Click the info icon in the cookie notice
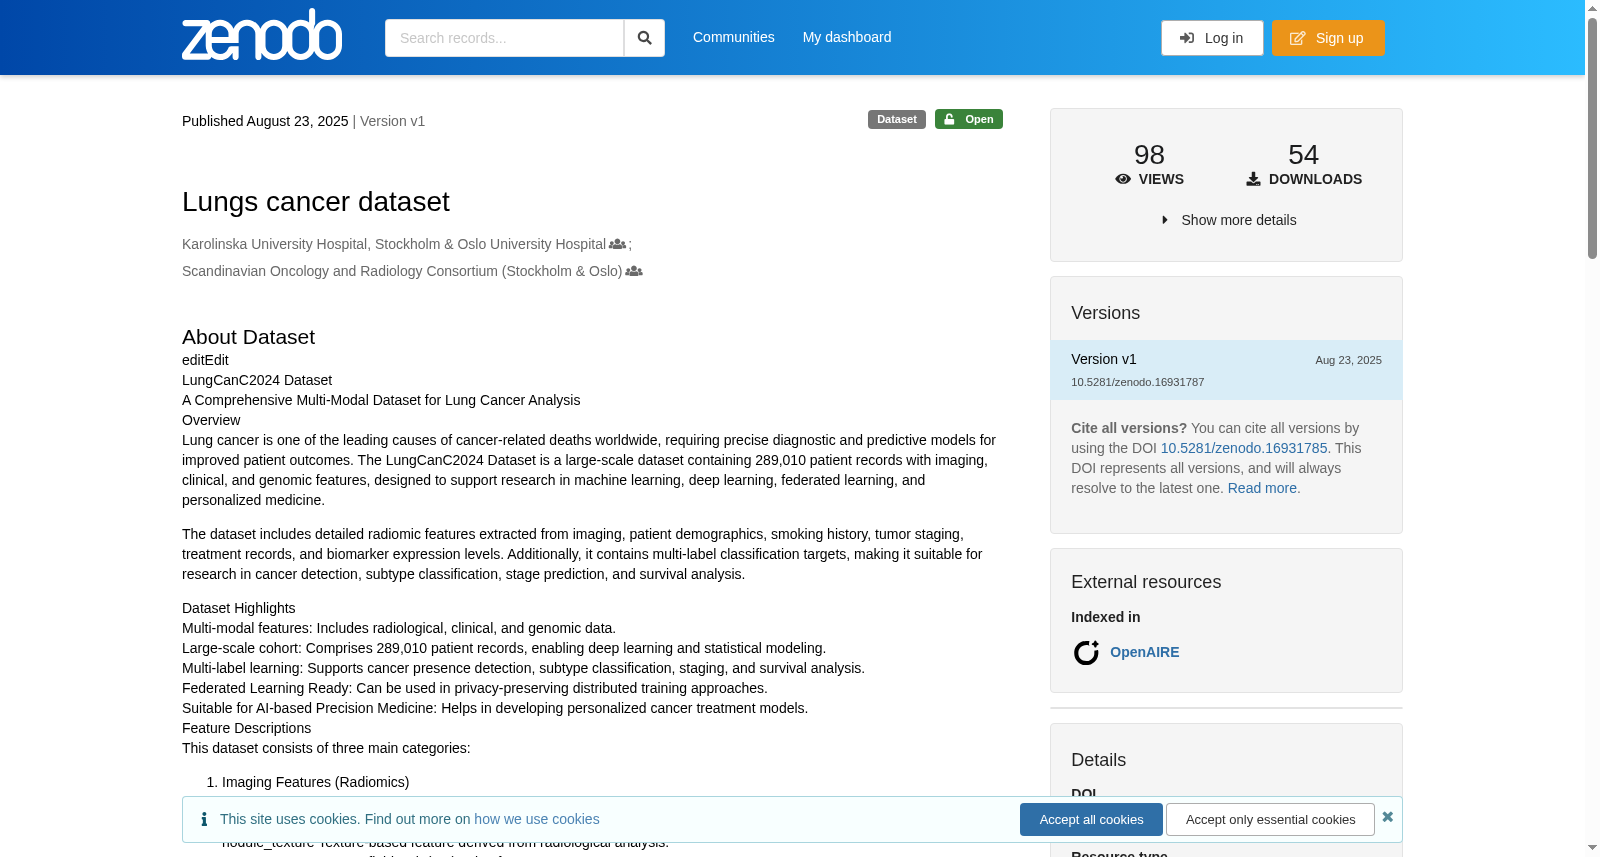1600x857 pixels. (204, 819)
